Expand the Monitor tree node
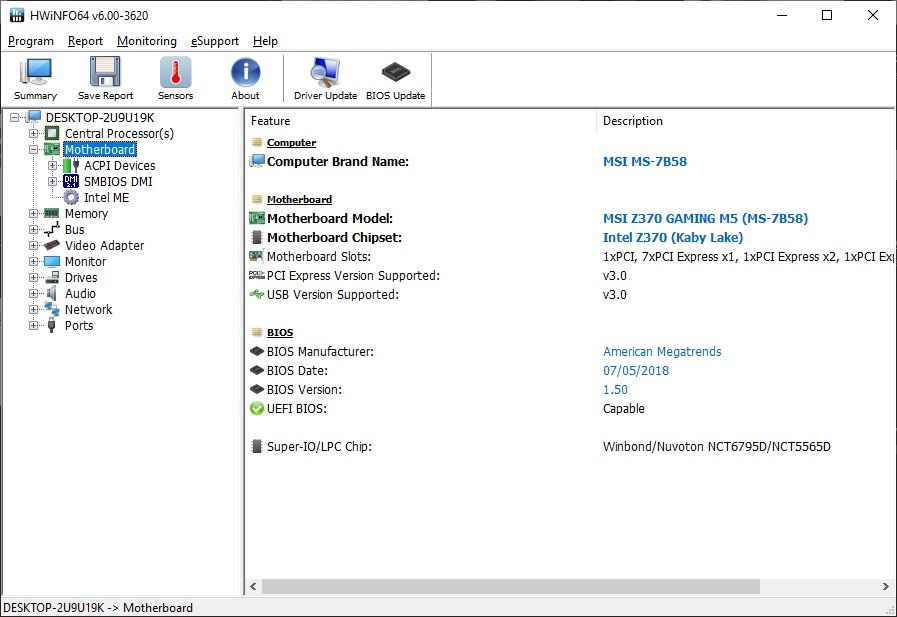Screen dimensions: 897x617 tap(34, 261)
